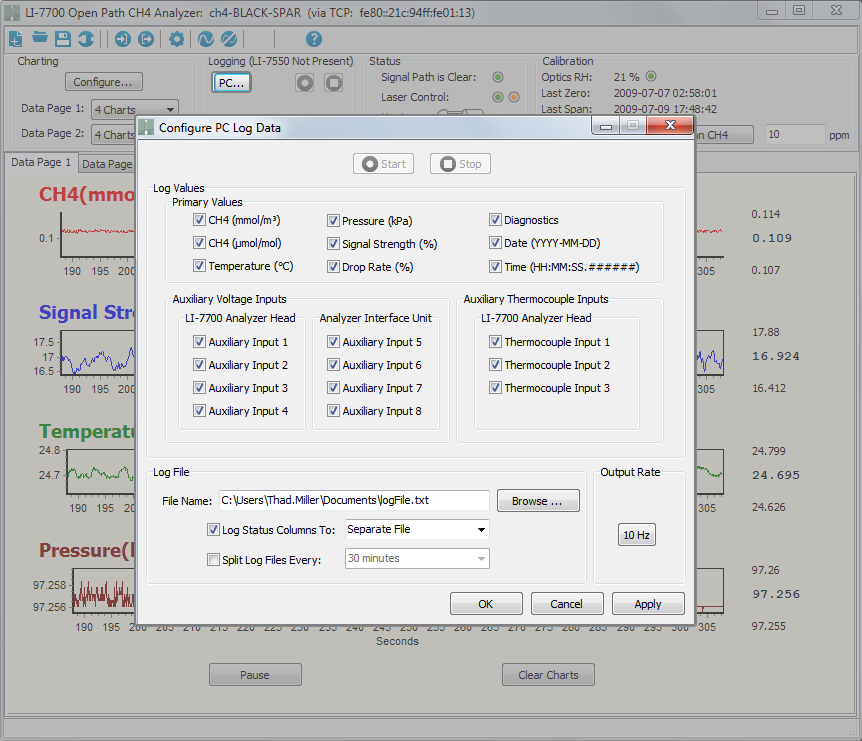Click the Signal Strength chart in the main window
Viewport: 862px width, 741px height.
point(98,353)
